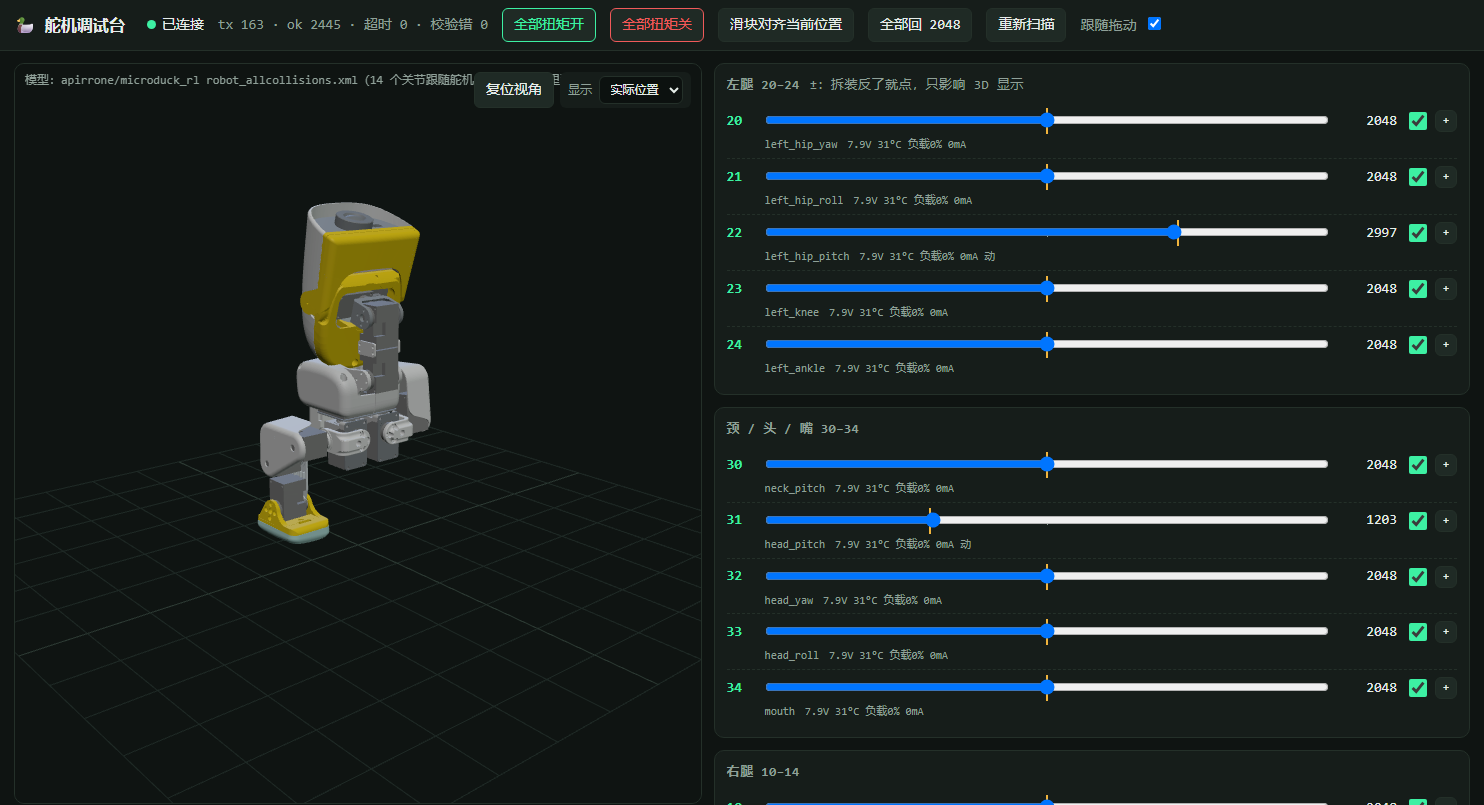The image size is (1484, 805).
Task: Click the head_pitch slider handle at 1203
Action: point(933,520)
